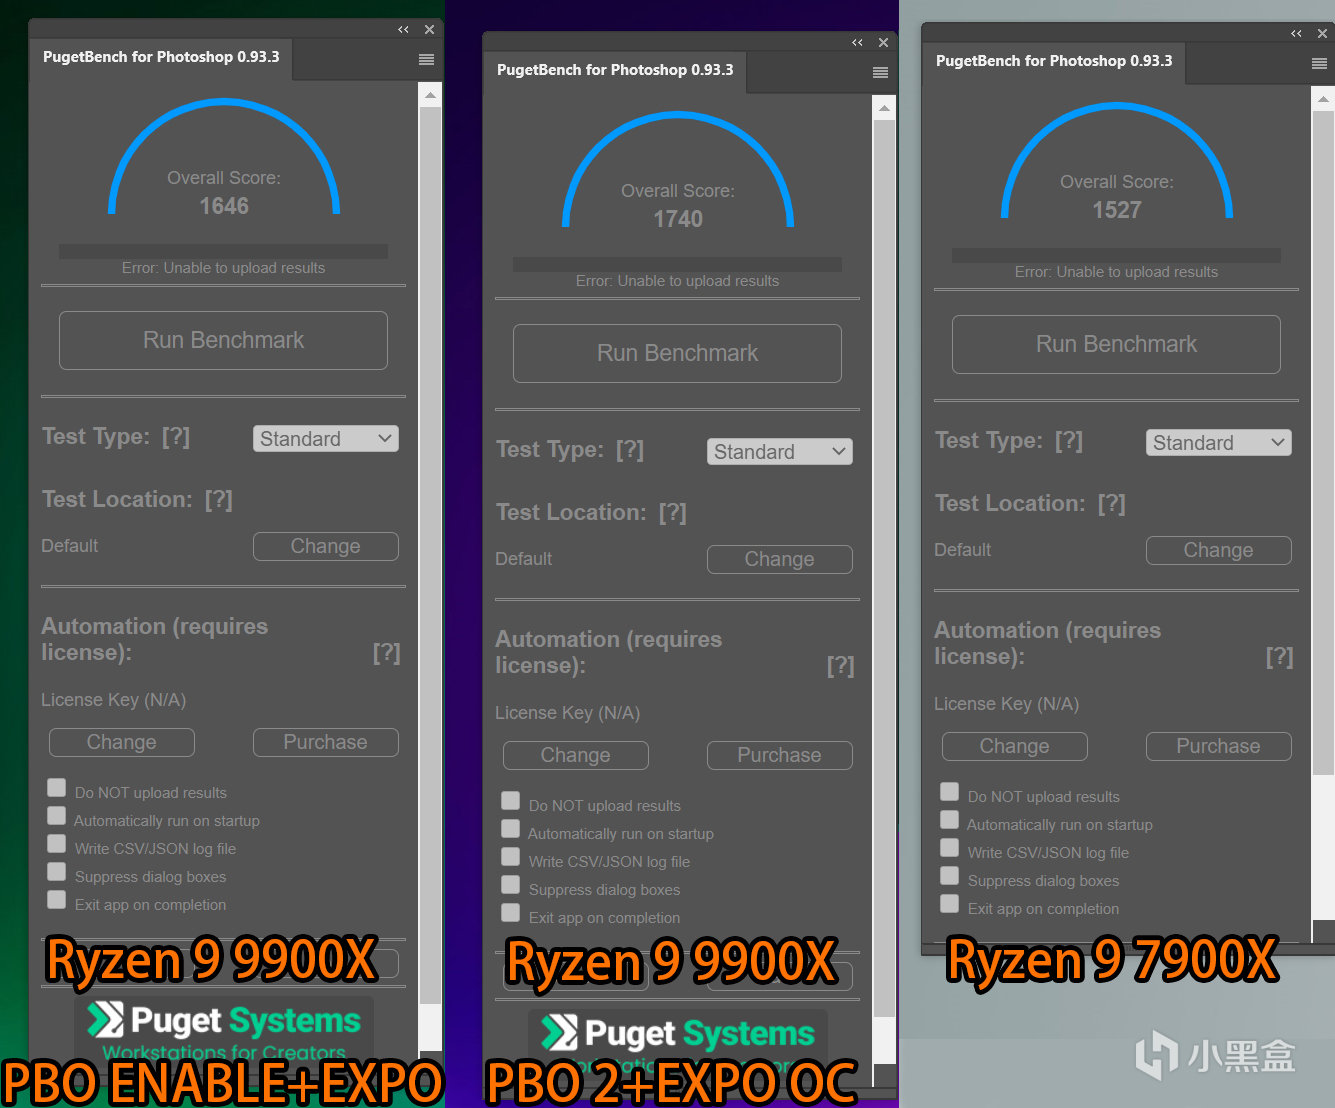This screenshot has width=1335, height=1108.
Task: Click Automation [?] help in 1527-score panel
Action: point(1280,657)
